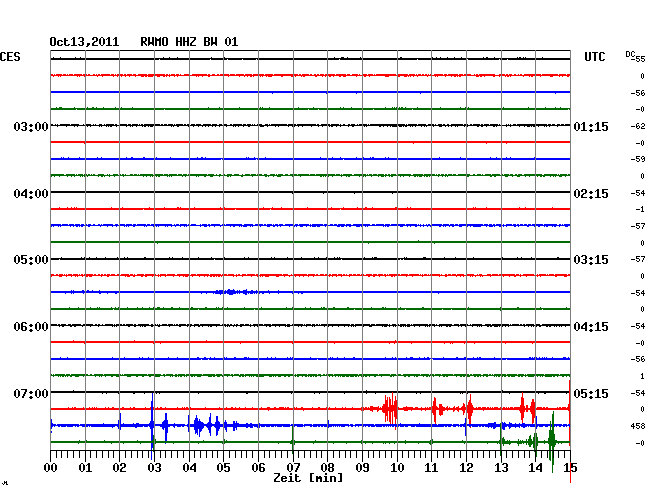Click the "Zeit [min]" axis title
The width and height of the screenshot is (650, 494).
pyautogui.click(x=308, y=478)
